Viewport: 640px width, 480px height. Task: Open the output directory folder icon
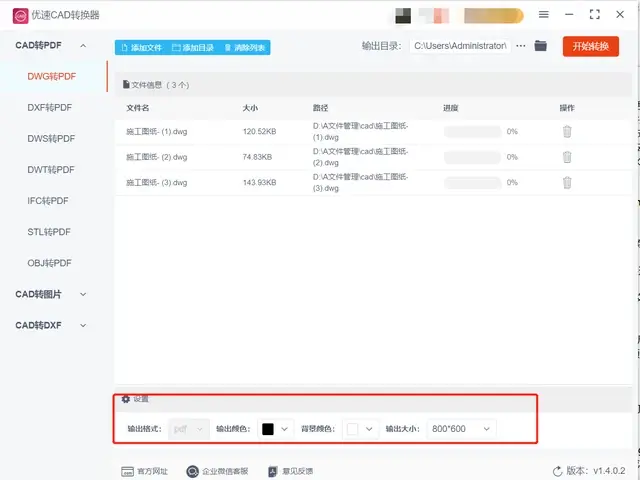coord(541,46)
